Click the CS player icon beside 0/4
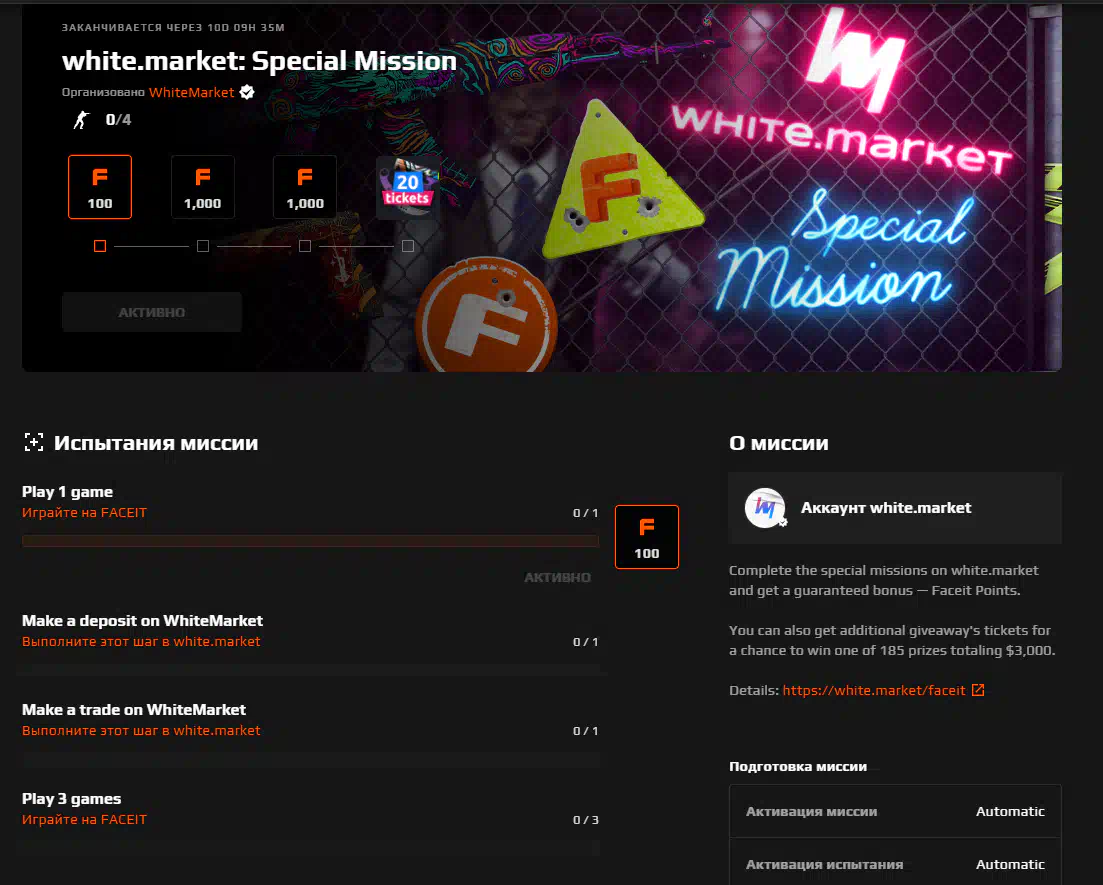 (x=82, y=120)
